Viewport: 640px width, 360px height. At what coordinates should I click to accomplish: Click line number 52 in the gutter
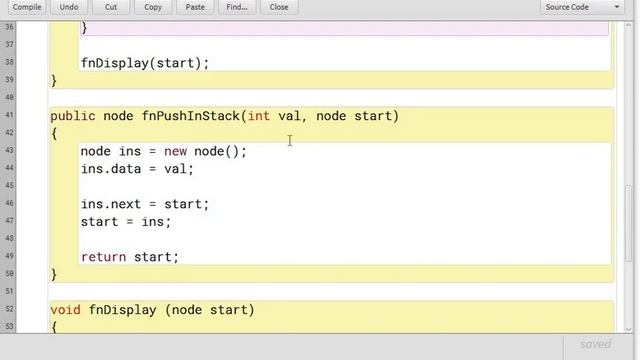(x=9, y=309)
